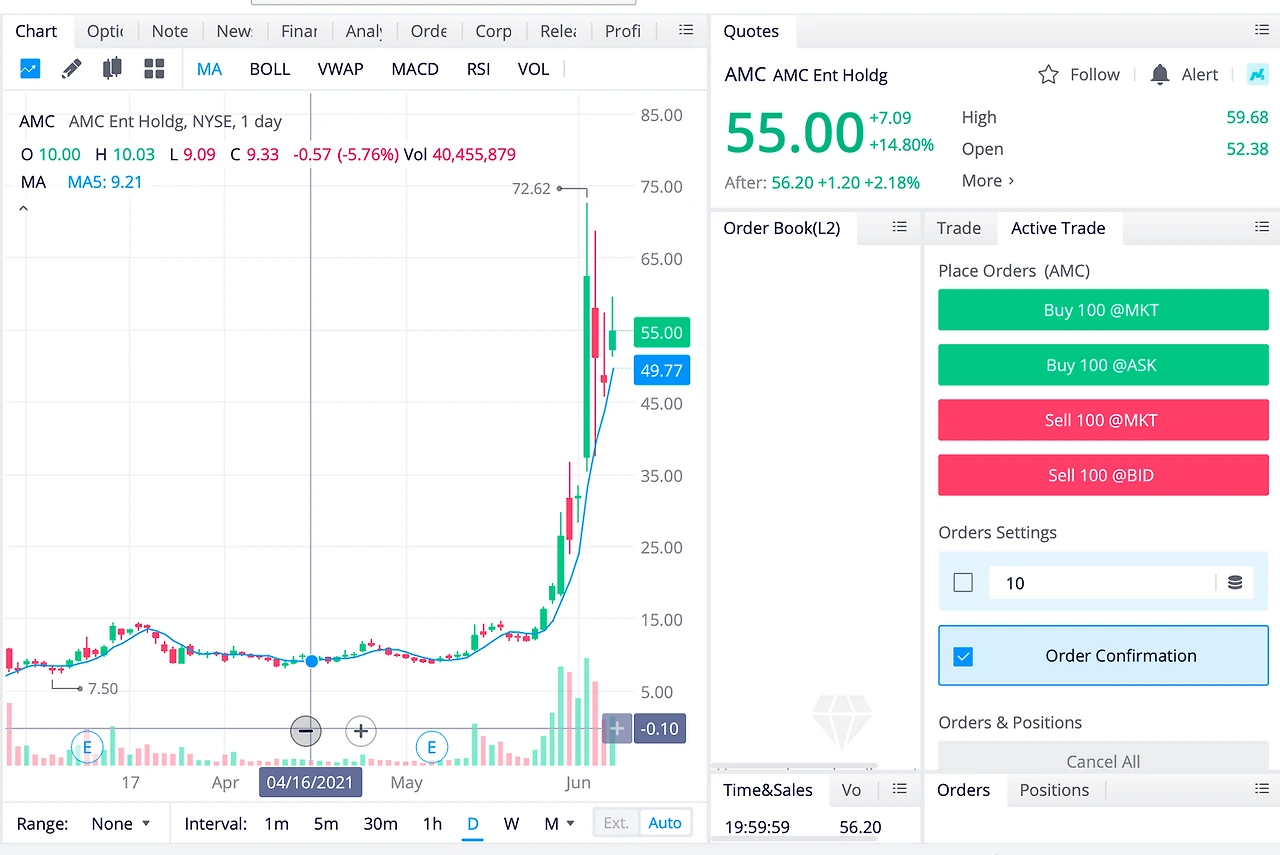Click Buy 100 @MKT button
The width and height of the screenshot is (1280, 855).
pos(1103,310)
